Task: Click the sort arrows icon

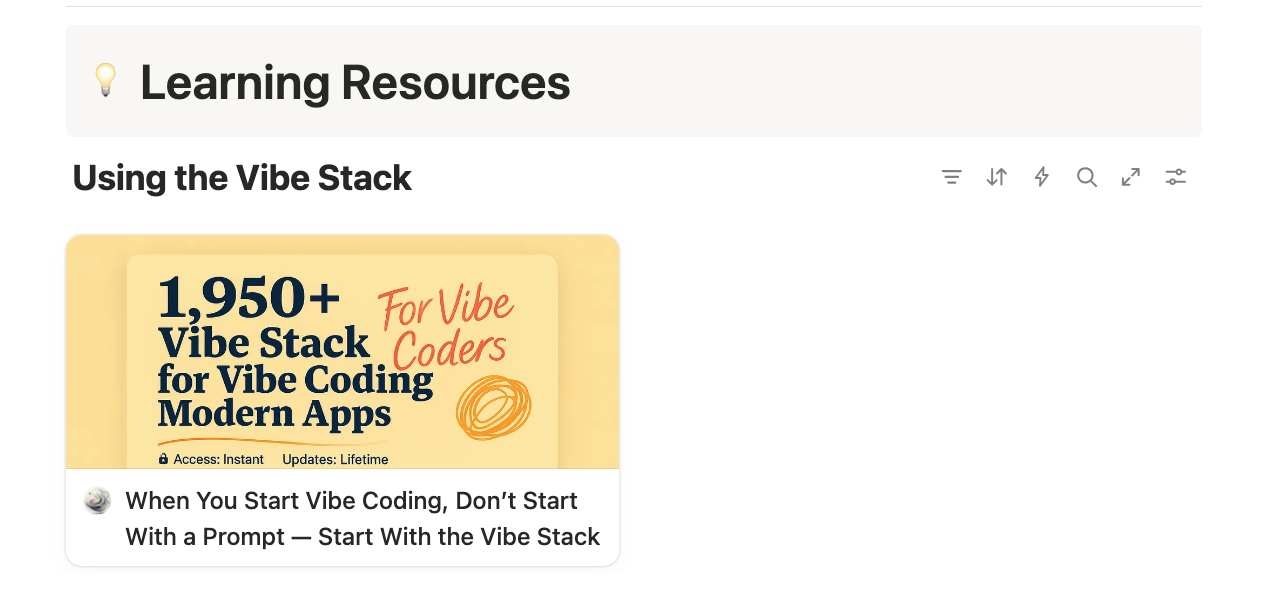Action: tap(996, 177)
